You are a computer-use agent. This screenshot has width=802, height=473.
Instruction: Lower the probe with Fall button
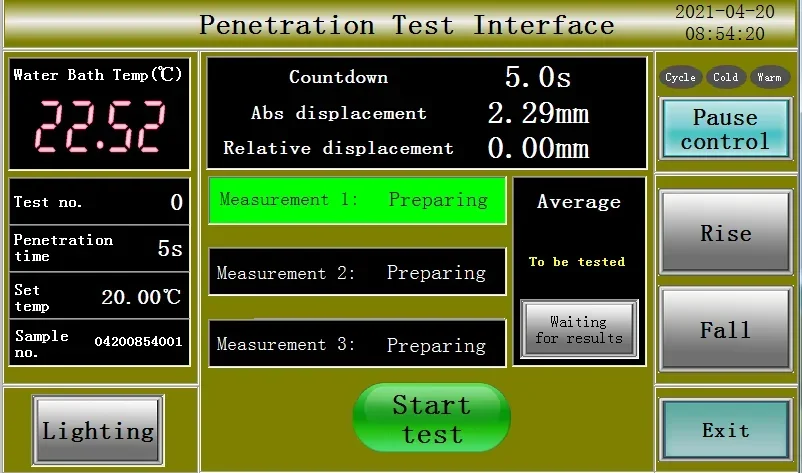(725, 329)
